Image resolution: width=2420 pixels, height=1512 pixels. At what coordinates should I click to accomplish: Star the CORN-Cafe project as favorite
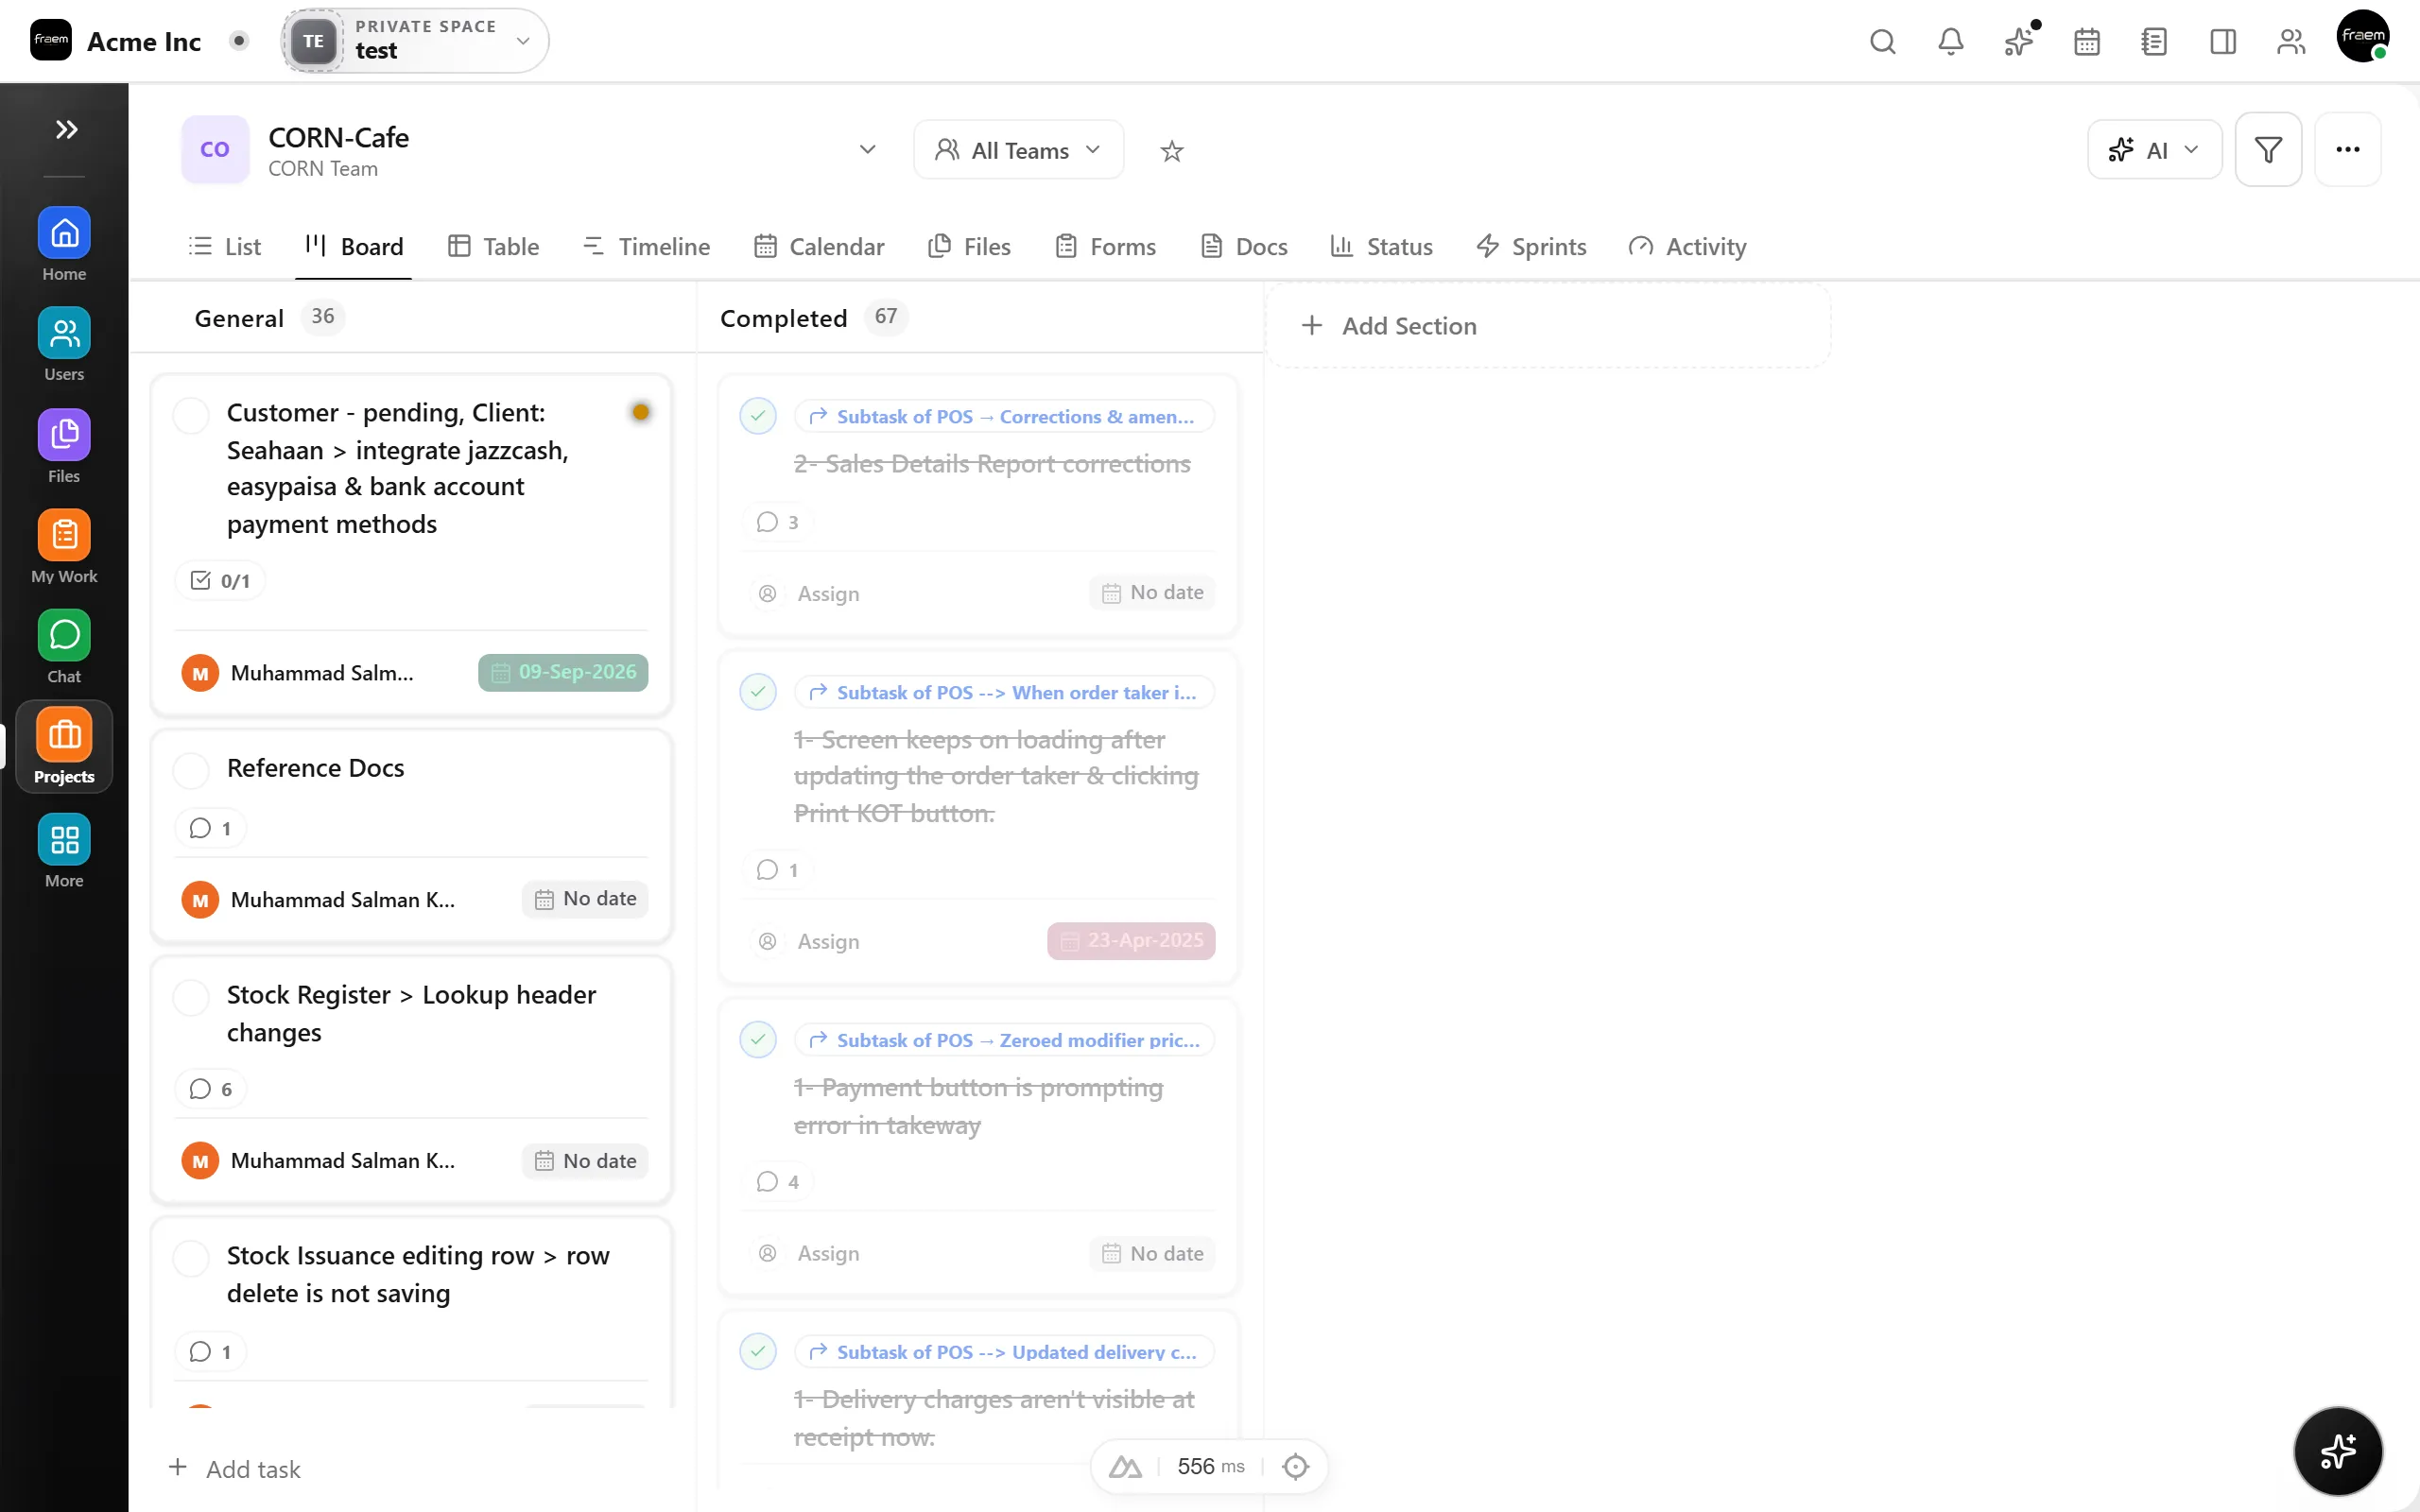1171,151
